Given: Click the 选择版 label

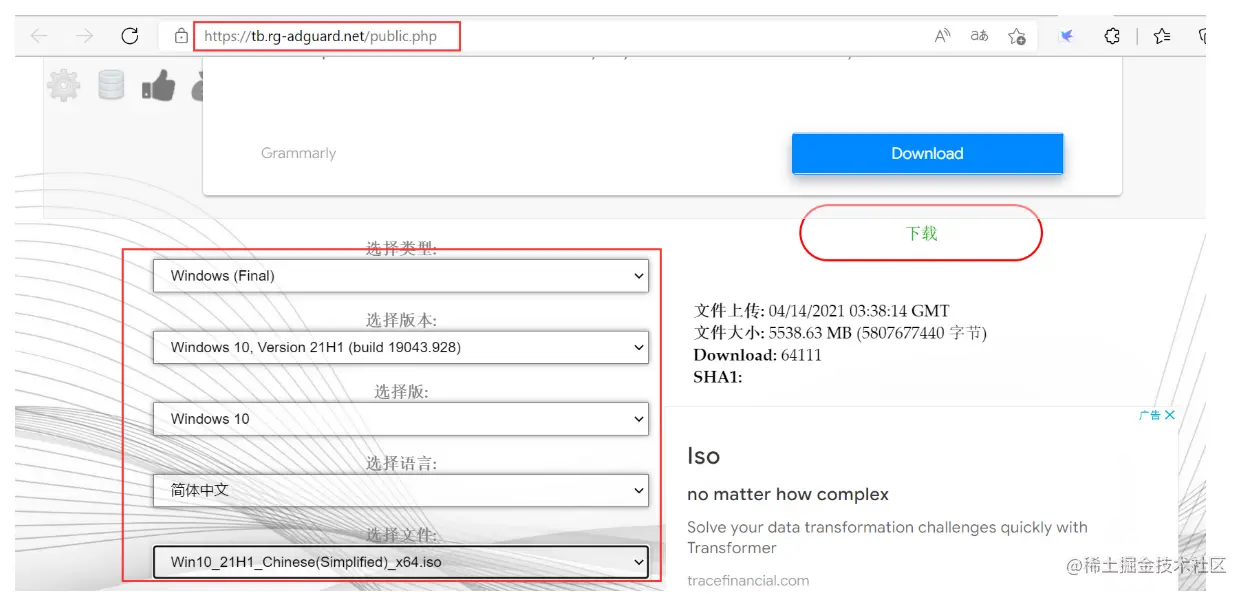Looking at the screenshot, I should [x=401, y=392].
